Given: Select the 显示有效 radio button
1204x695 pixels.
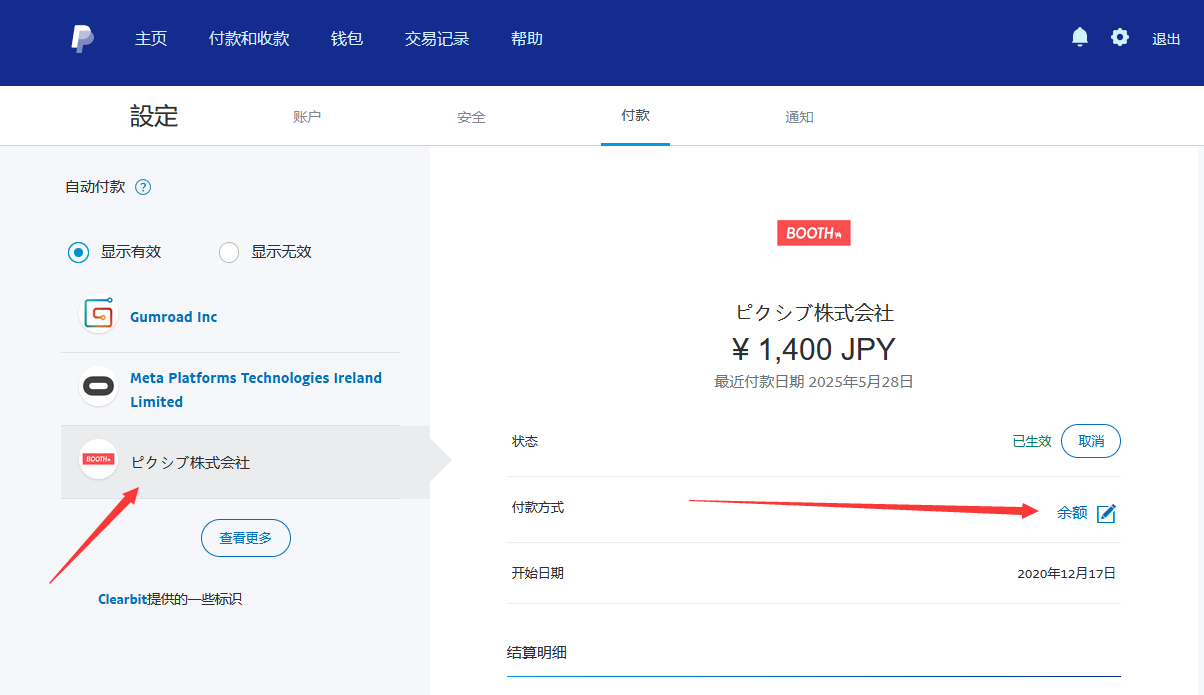Looking at the screenshot, I should (x=78, y=252).
